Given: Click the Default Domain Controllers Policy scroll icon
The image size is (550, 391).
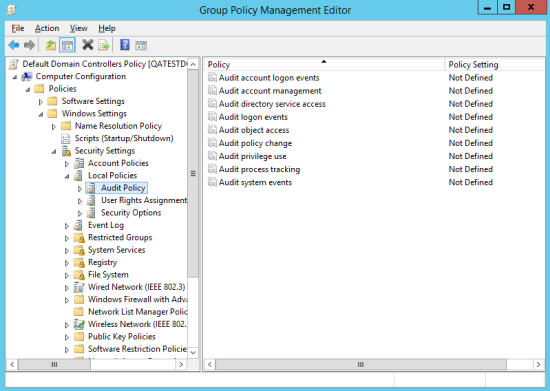Looking at the screenshot, I should 13,64.
